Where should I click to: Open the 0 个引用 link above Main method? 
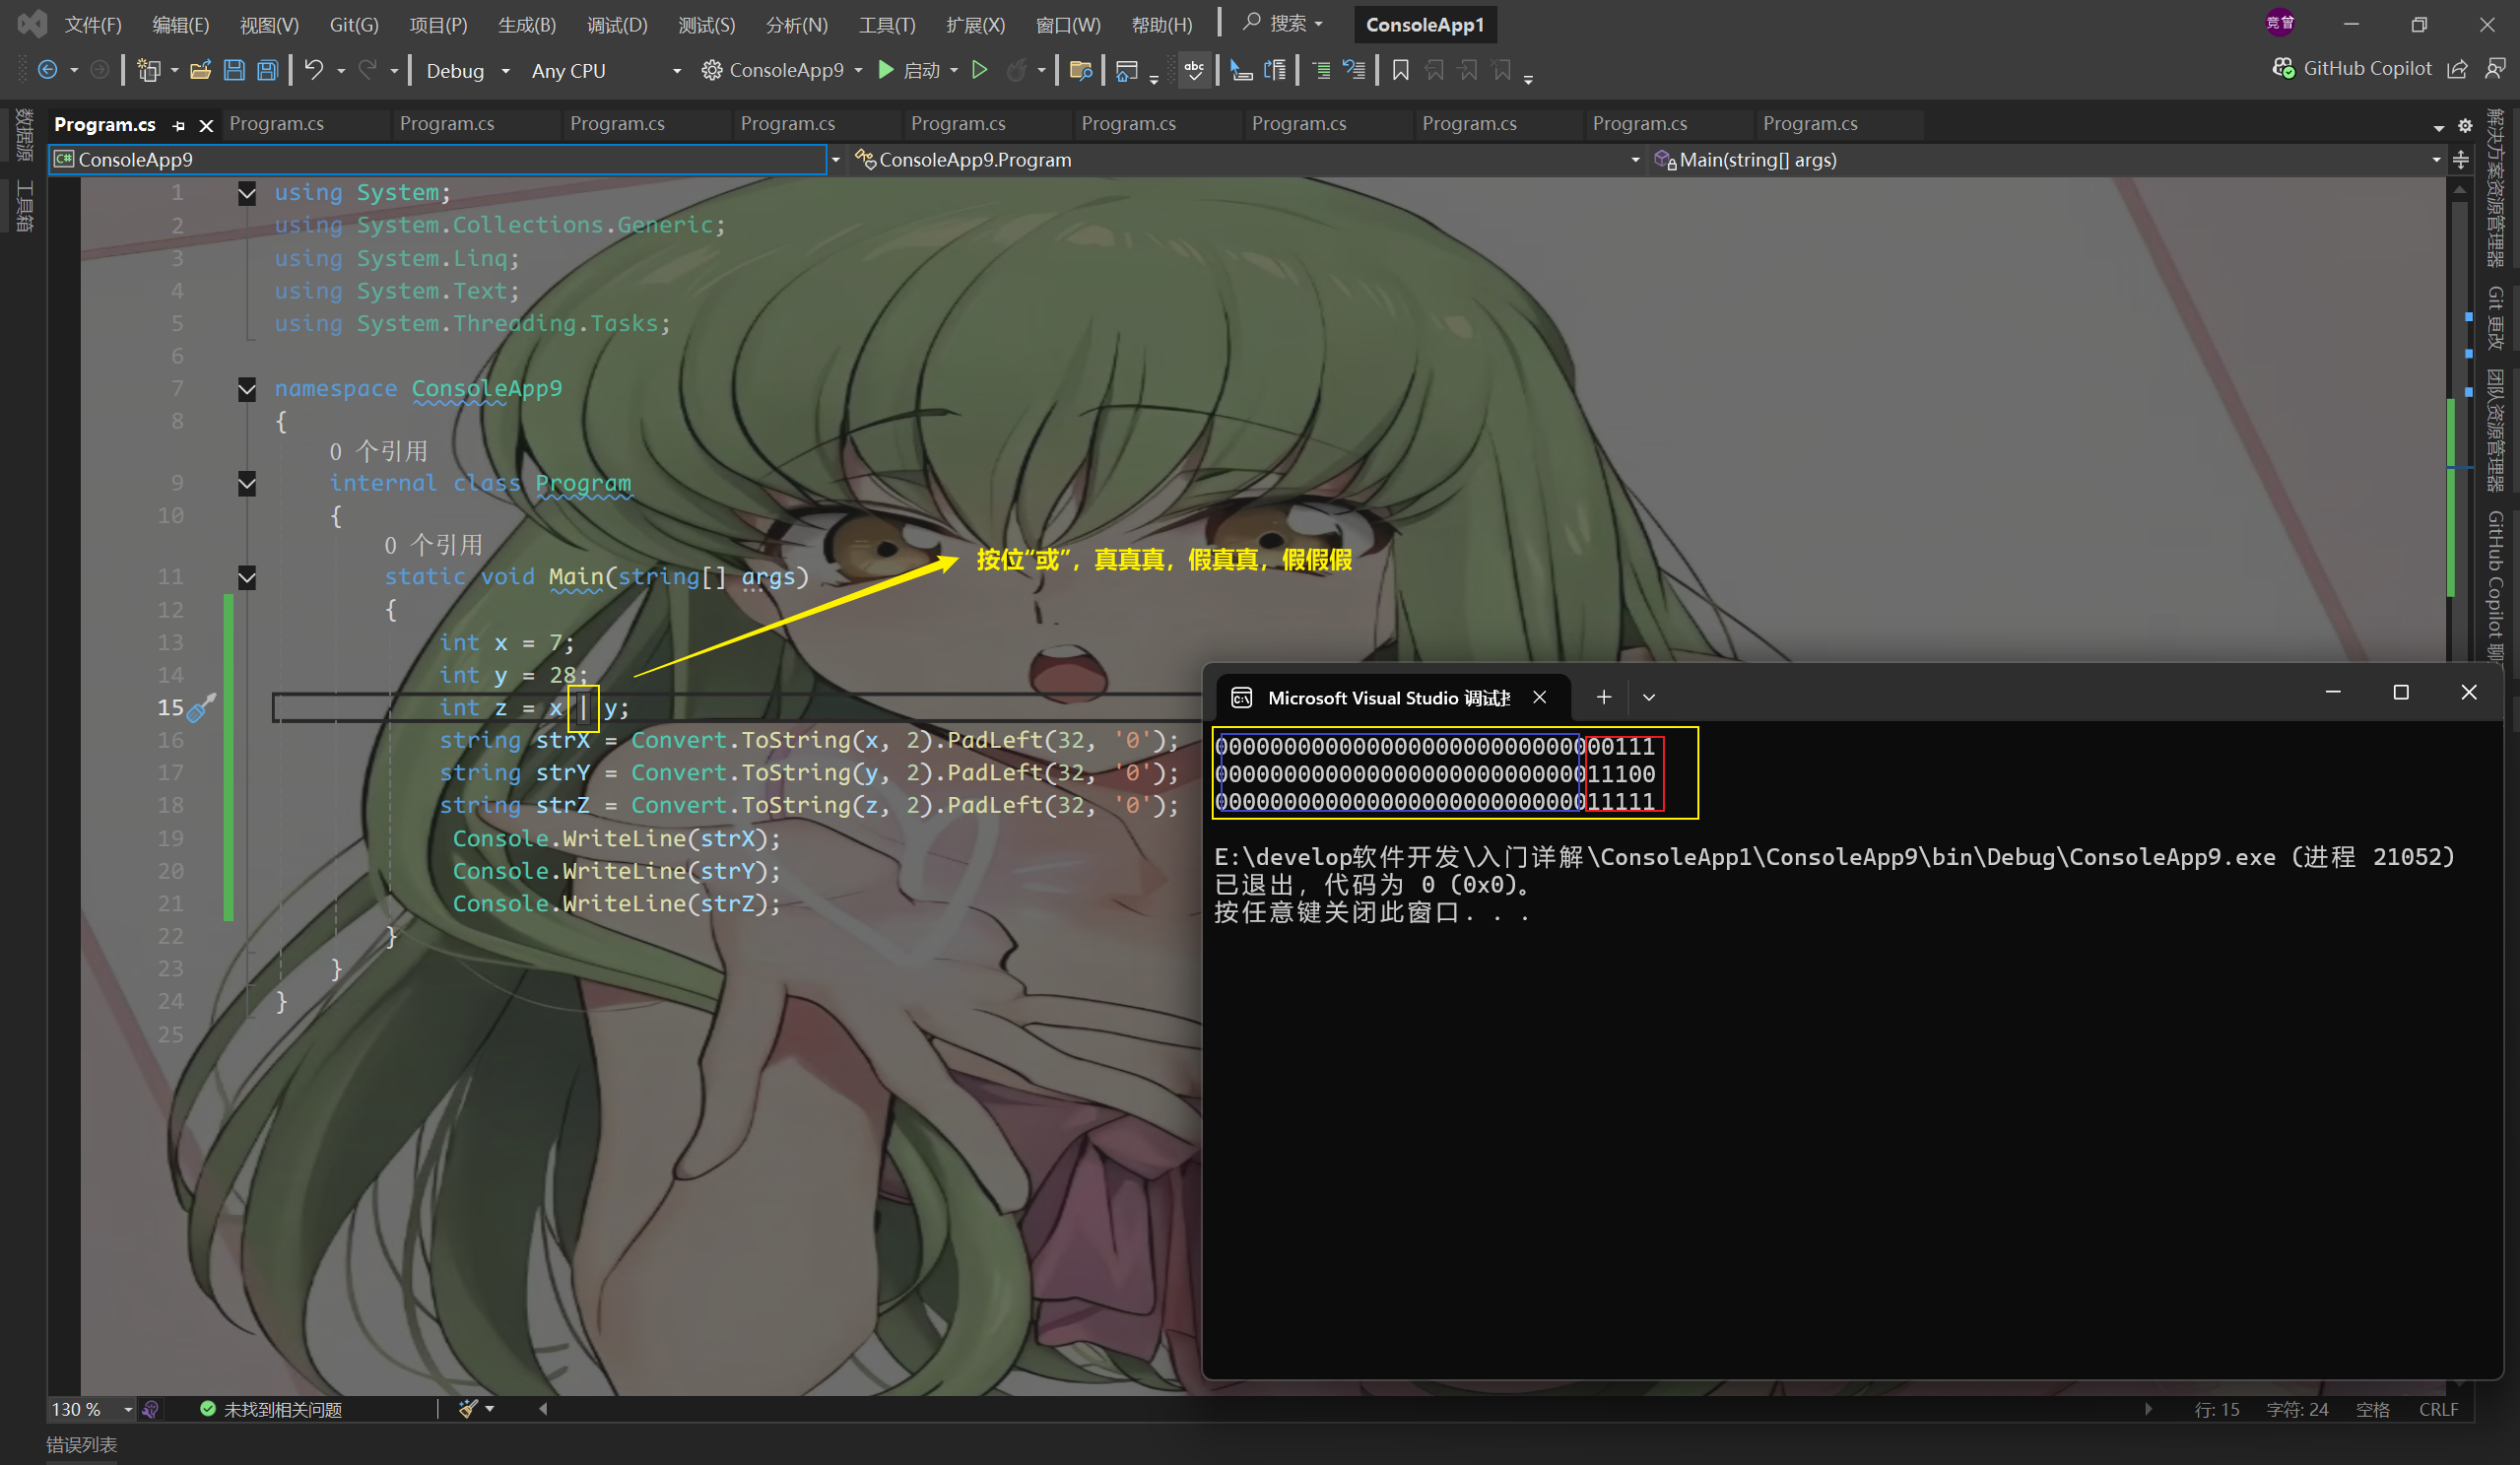434,545
